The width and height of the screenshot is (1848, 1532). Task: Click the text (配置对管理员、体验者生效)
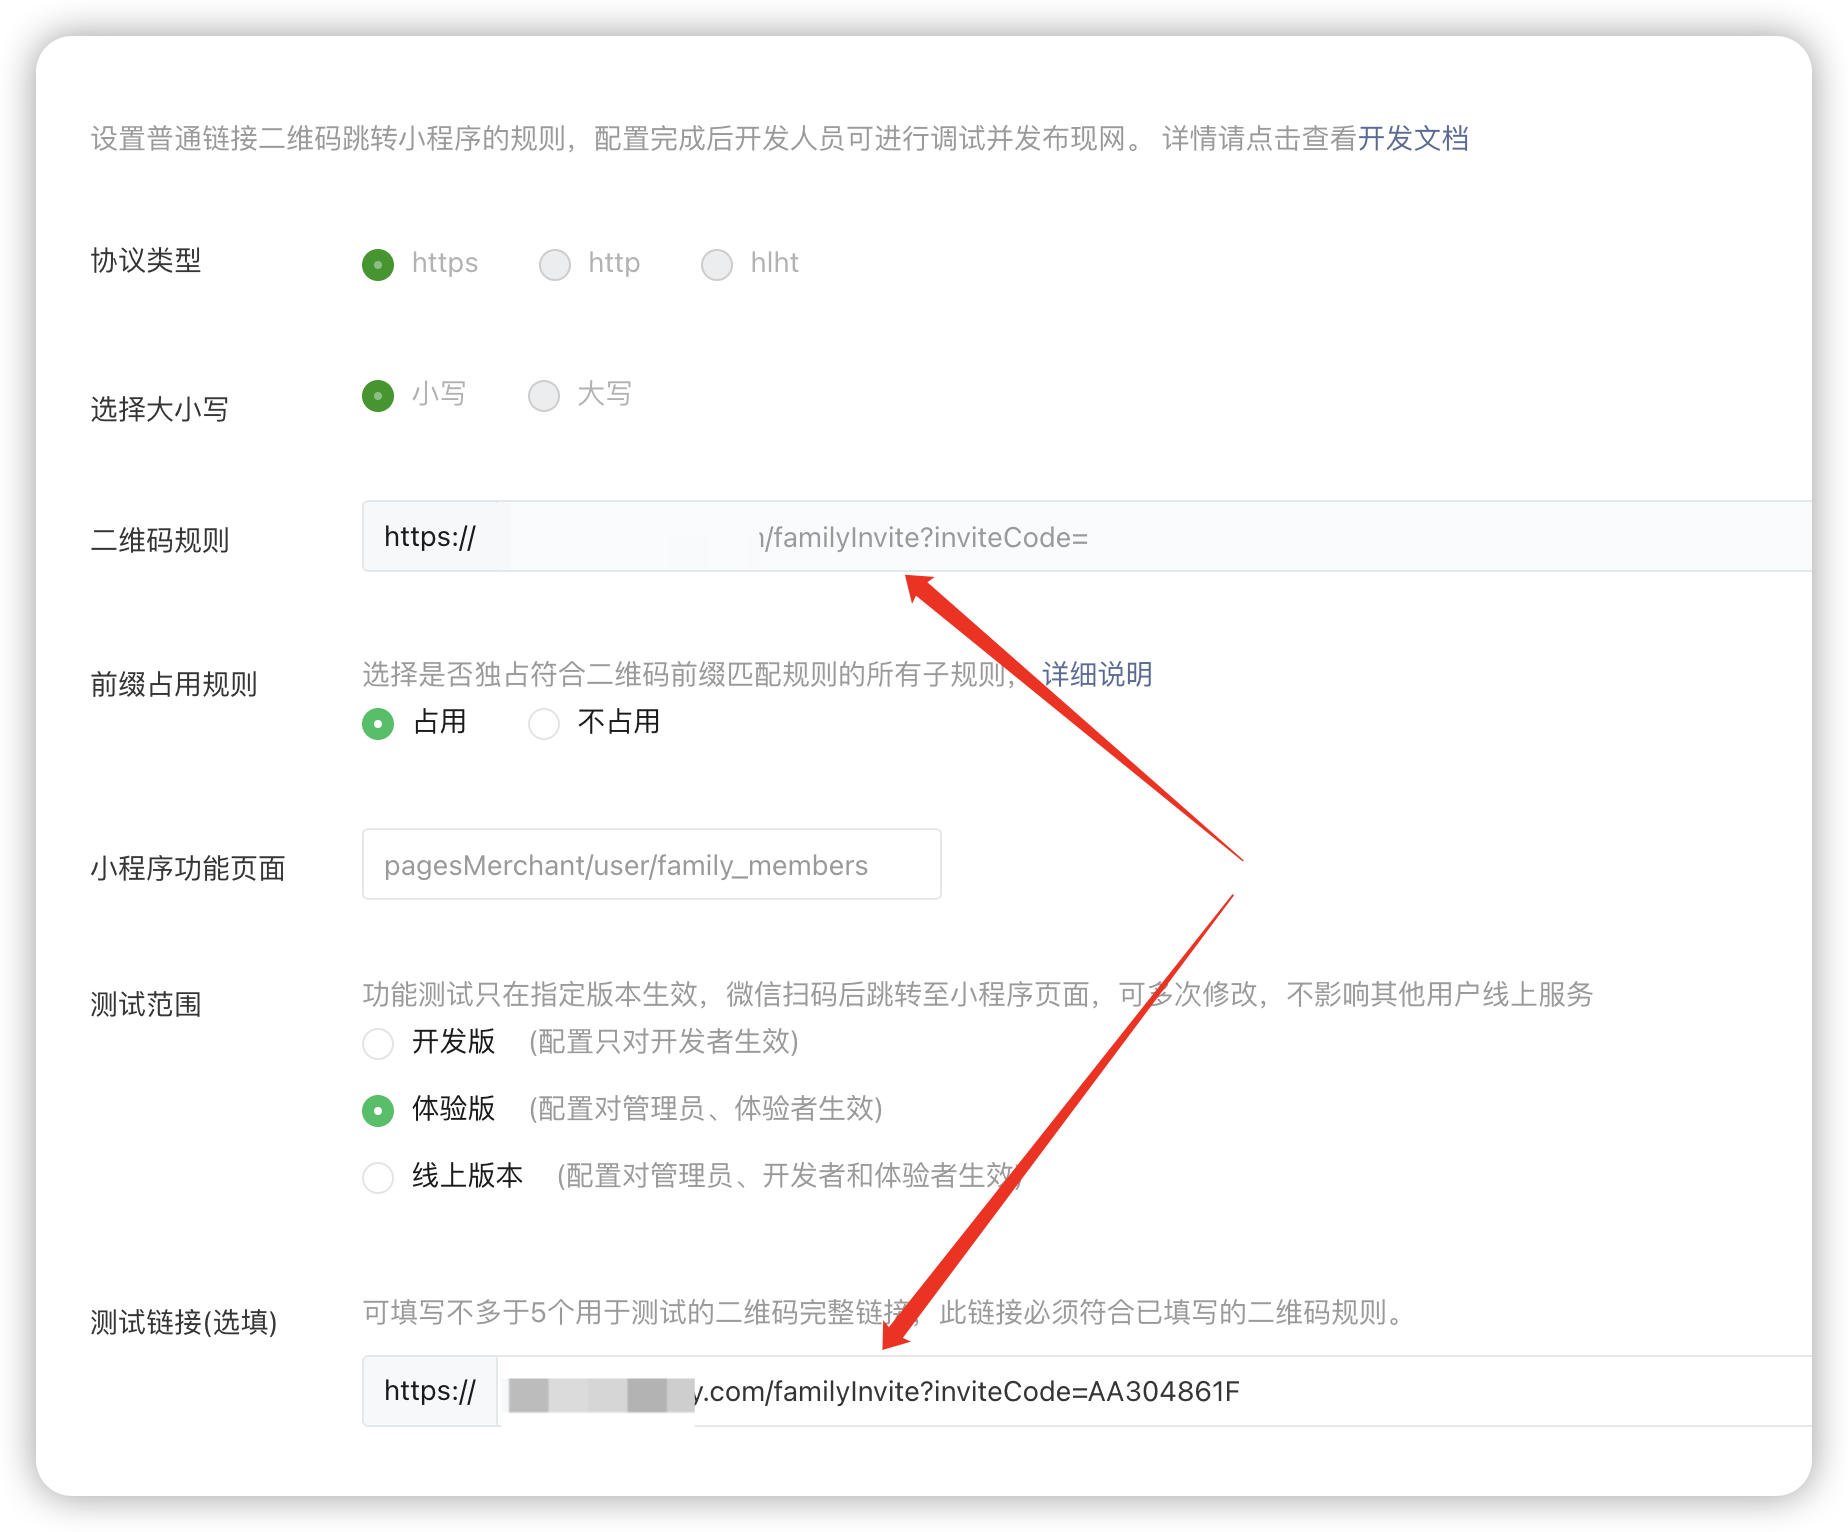click(706, 1109)
